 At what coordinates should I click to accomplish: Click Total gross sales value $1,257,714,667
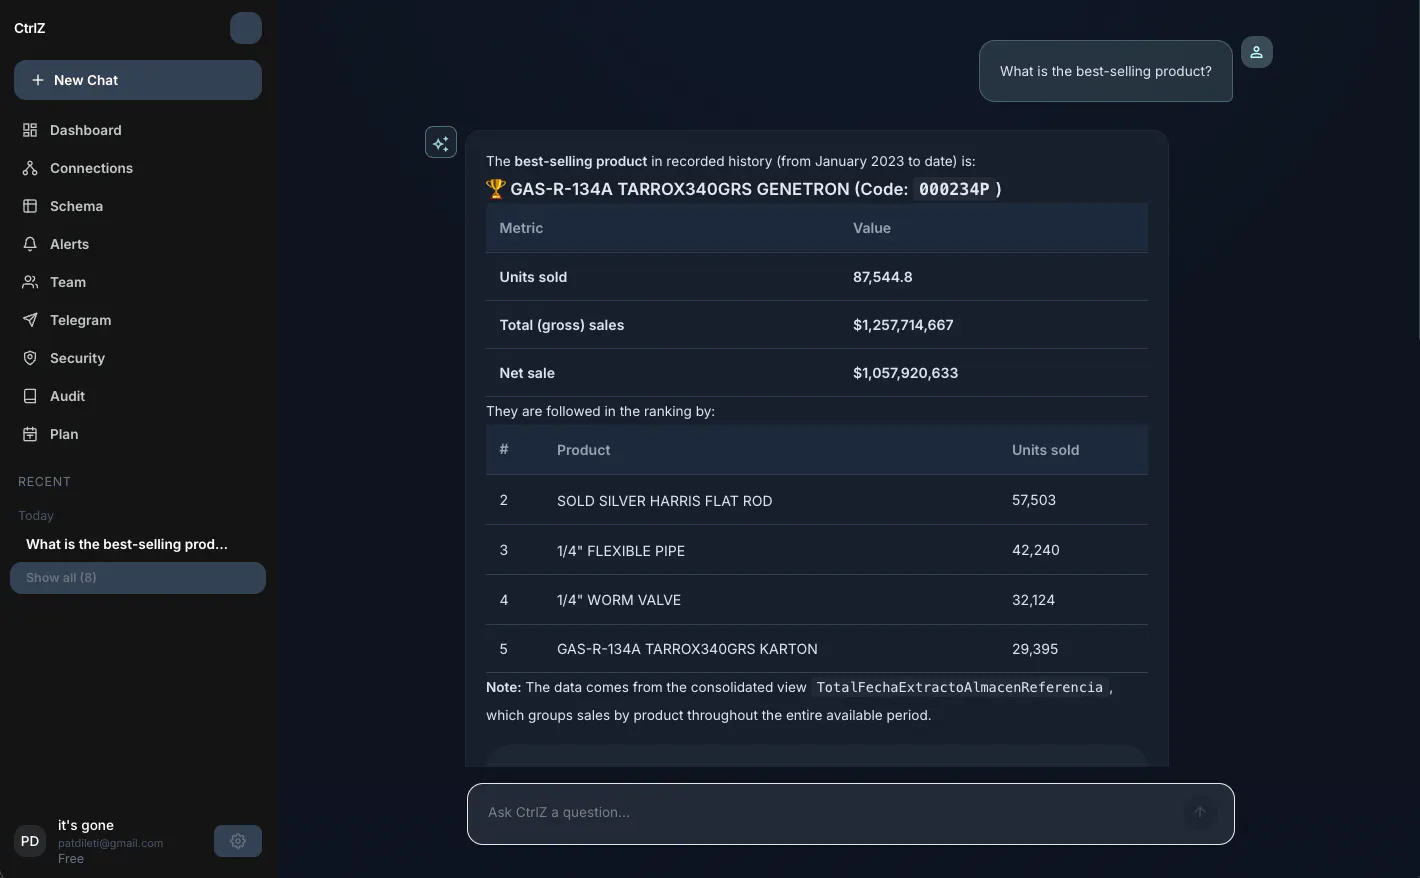[903, 325]
